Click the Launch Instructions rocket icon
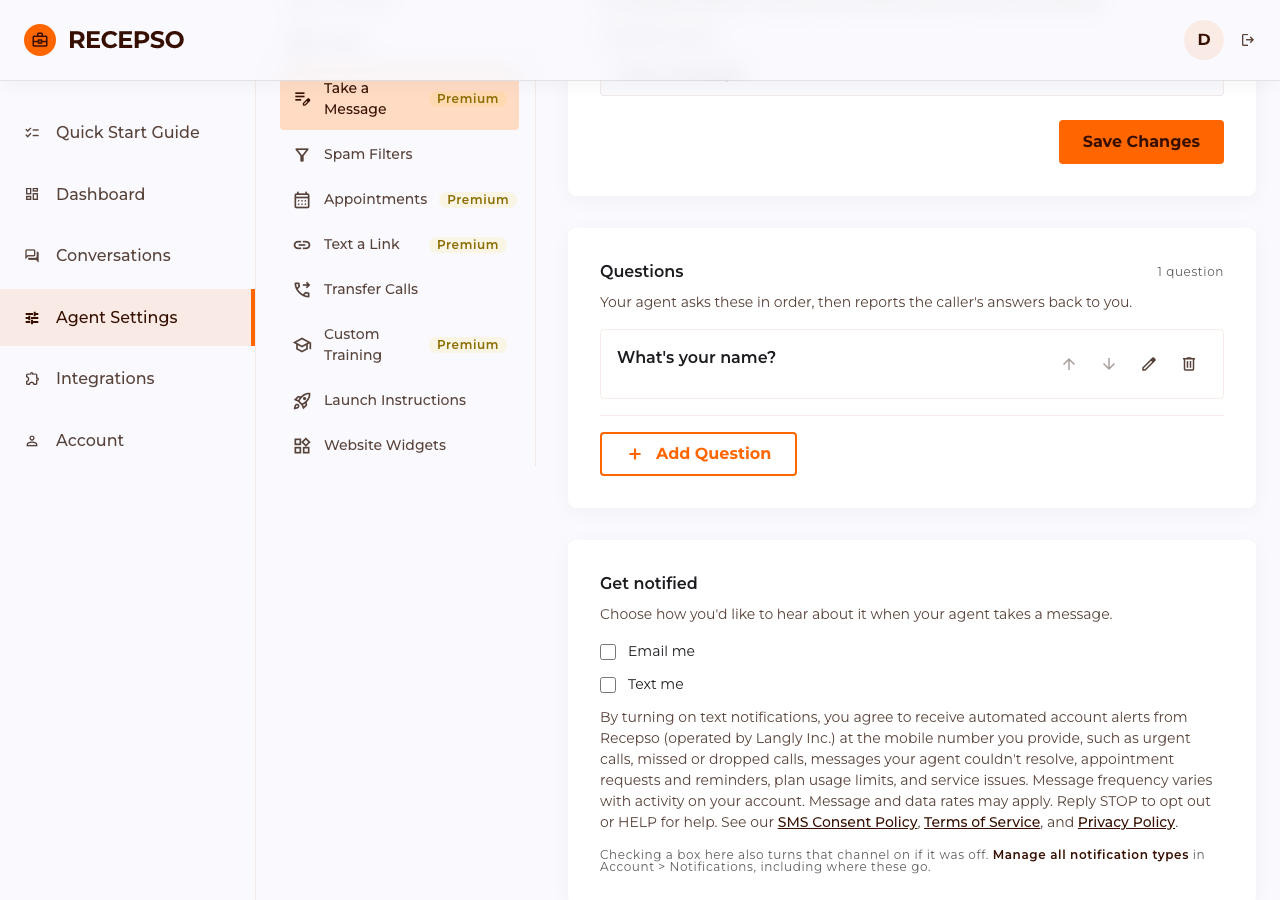Screen dimensions: 1280x900 pyautogui.click(x=302, y=401)
